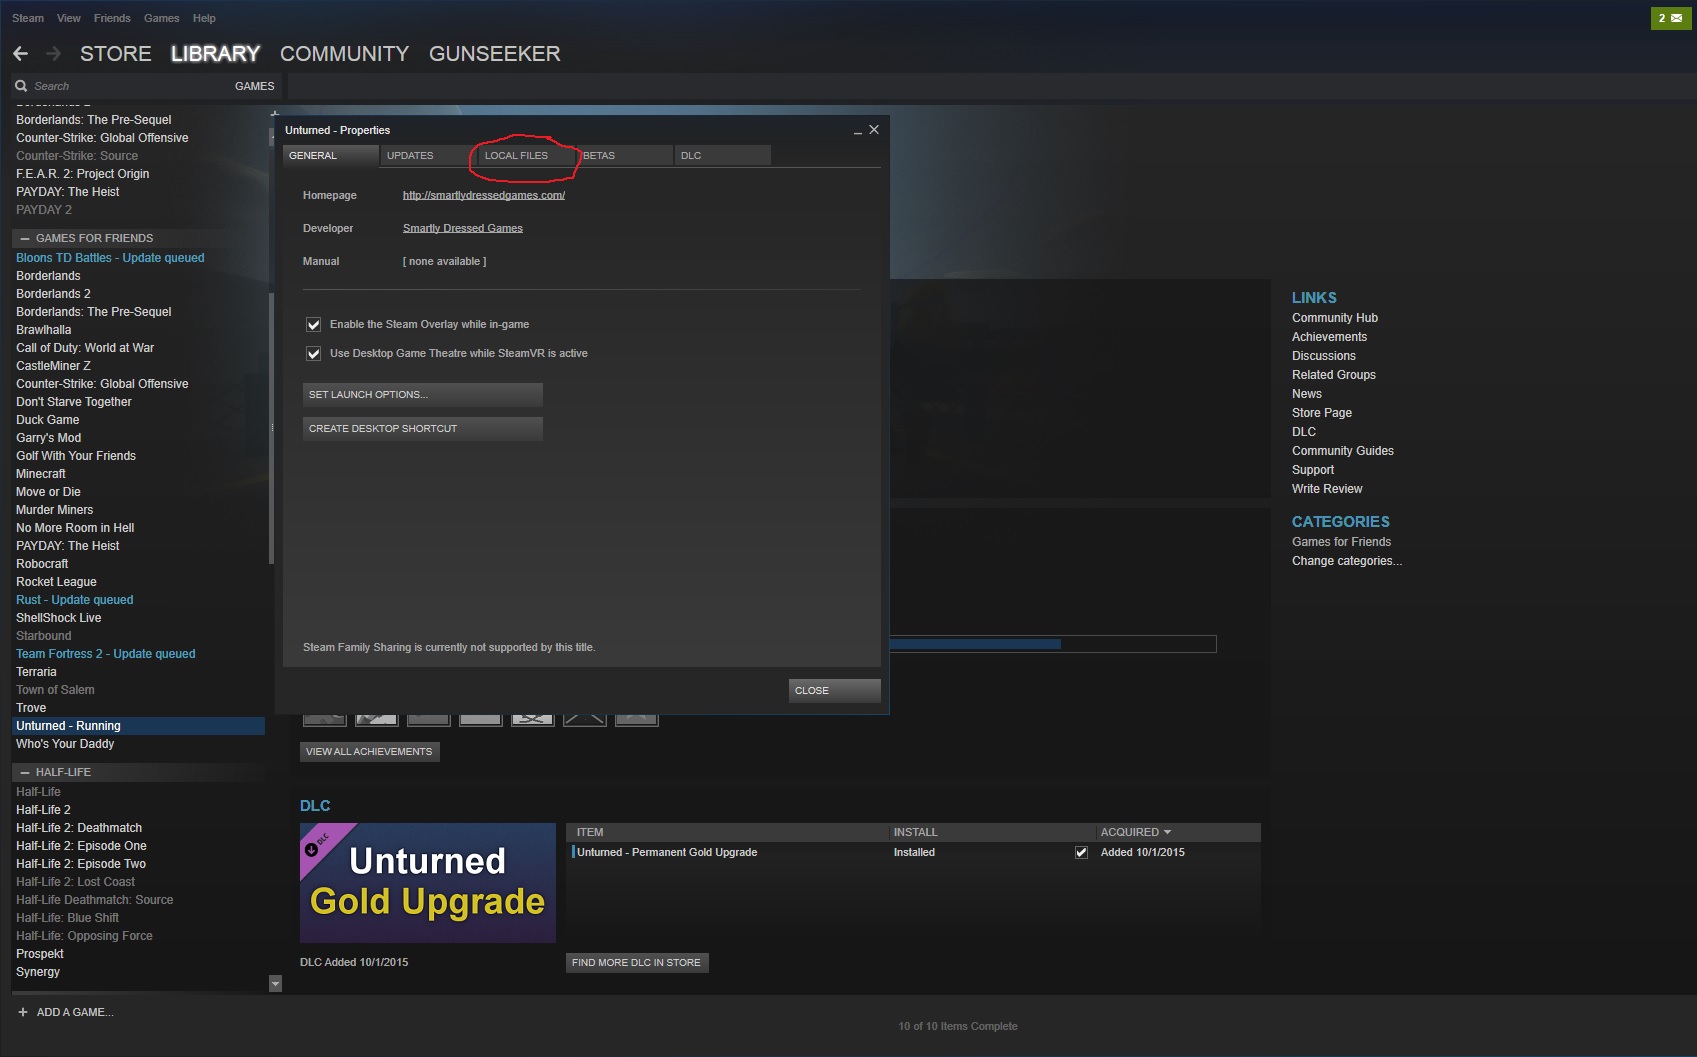1697x1057 pixels.
Task: Switch to the Updates tab
Action: click(428, 155)
